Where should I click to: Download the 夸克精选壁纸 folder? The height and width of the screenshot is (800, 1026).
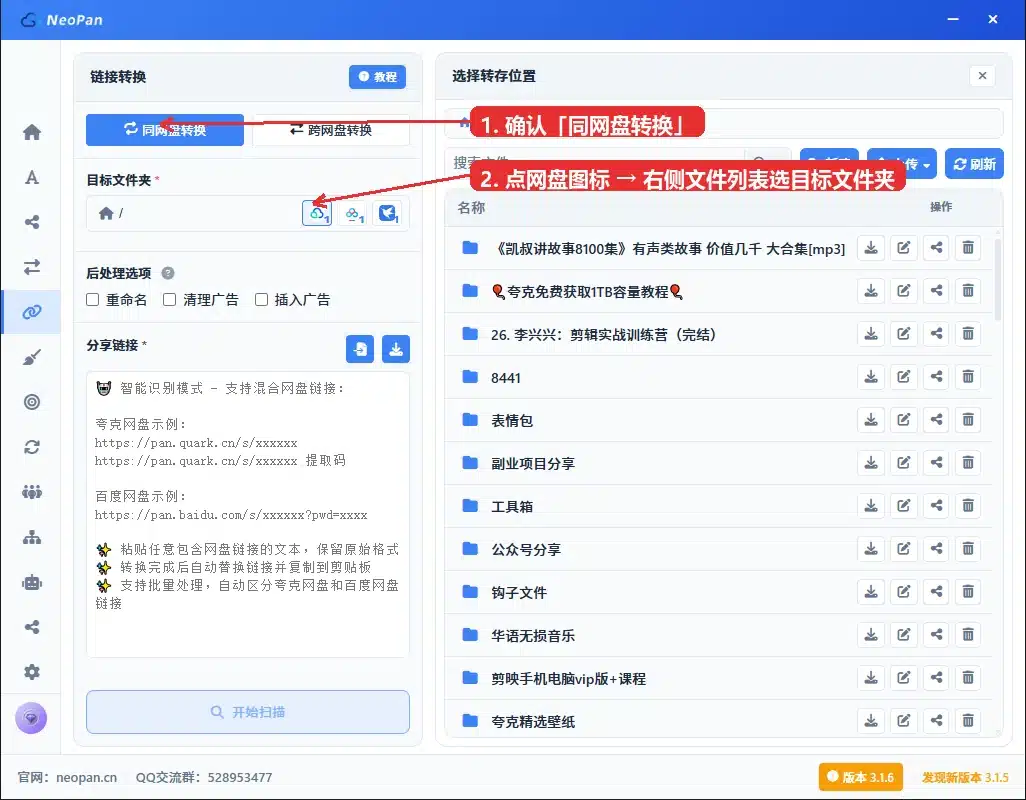pyautogui.click(x=871, y=721)
